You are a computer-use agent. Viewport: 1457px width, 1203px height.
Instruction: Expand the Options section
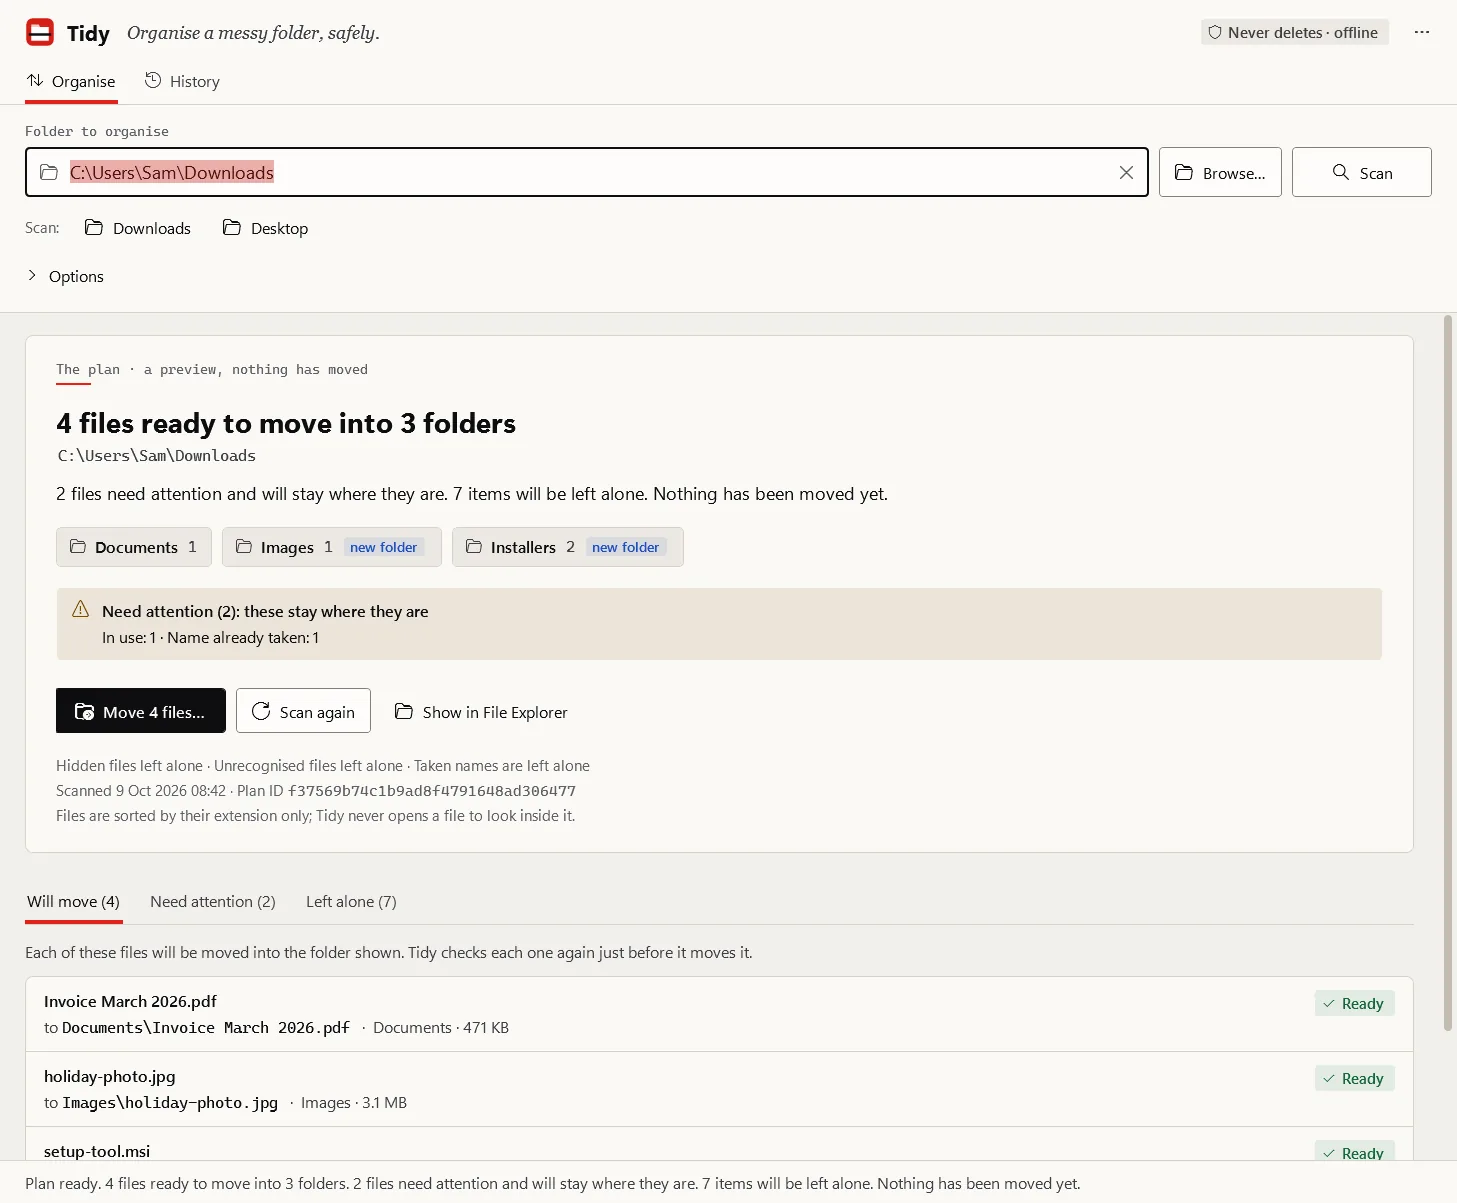click(x=65, y=277)
